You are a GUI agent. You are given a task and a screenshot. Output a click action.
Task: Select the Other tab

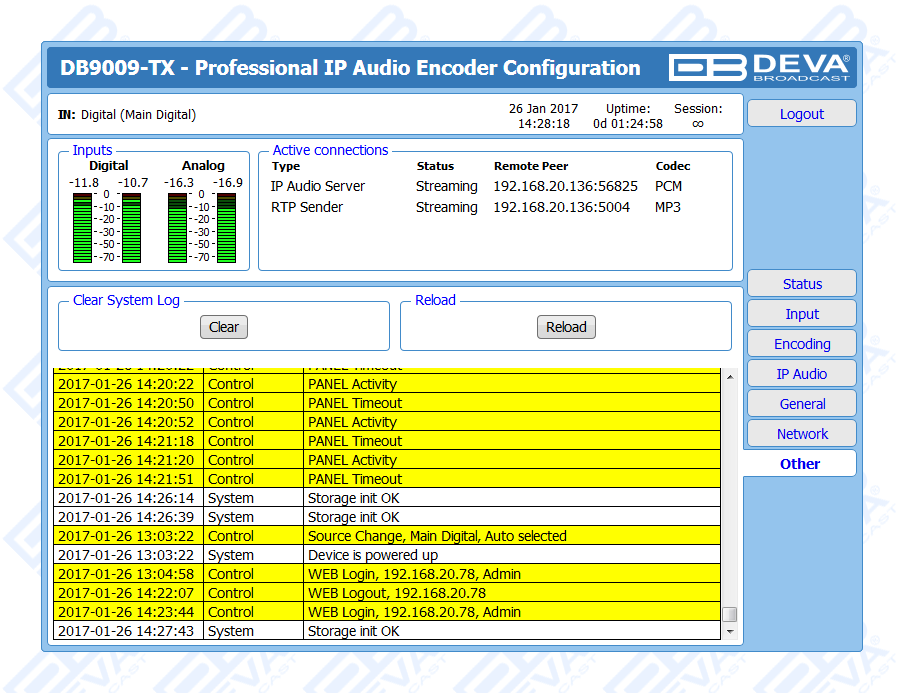pyautogui.click(x=799, y=464)
